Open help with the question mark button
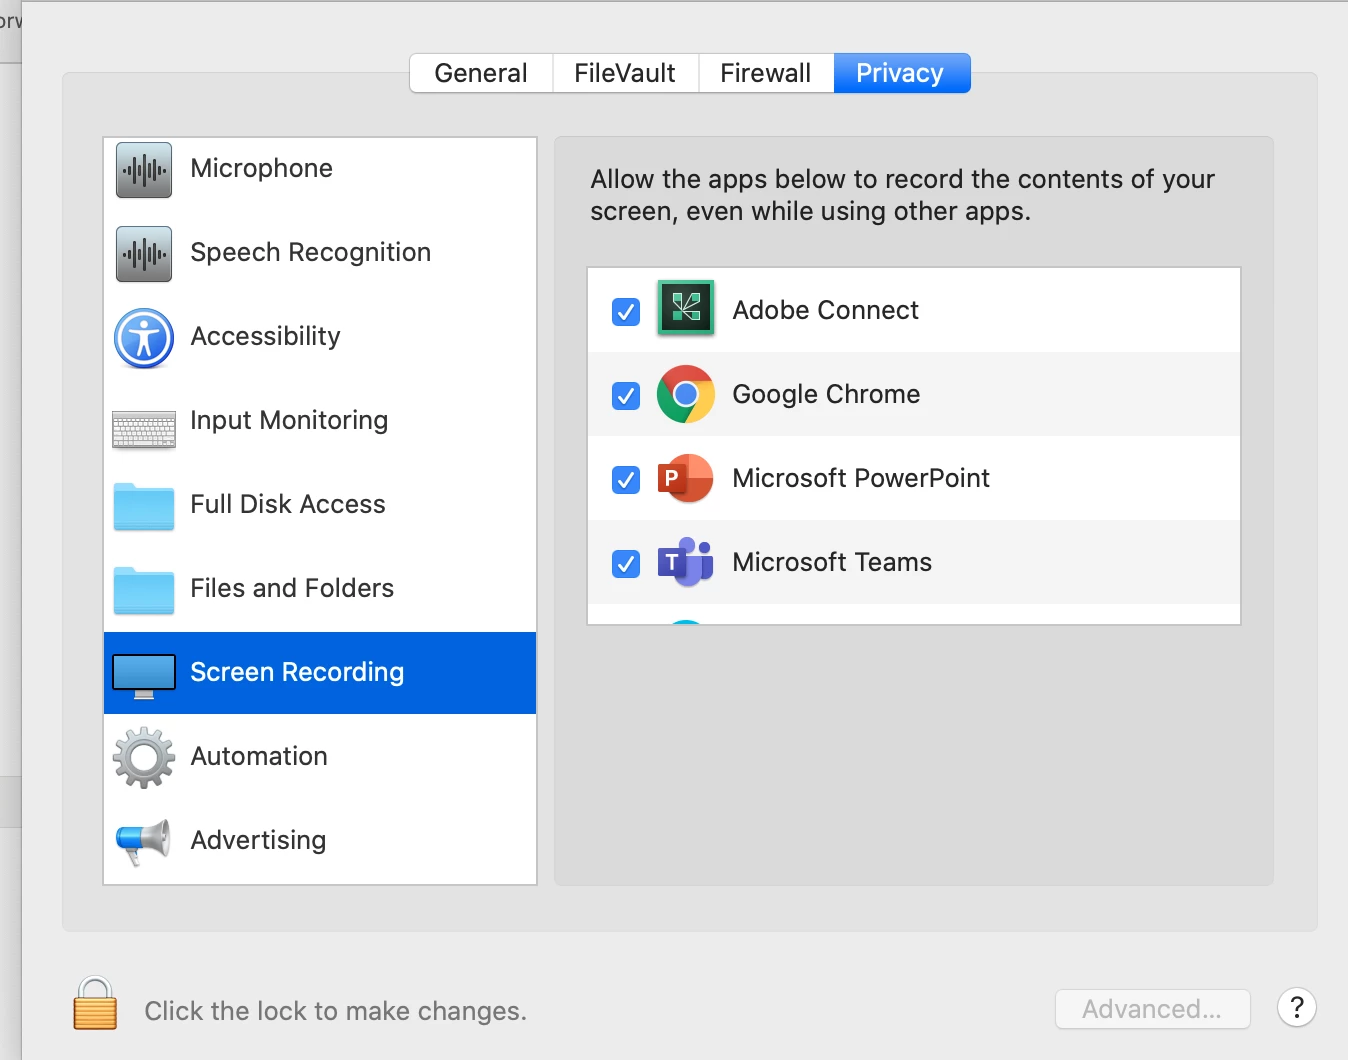Viewport: 1348px width, 1060px height. (x=1297, y=1007)
